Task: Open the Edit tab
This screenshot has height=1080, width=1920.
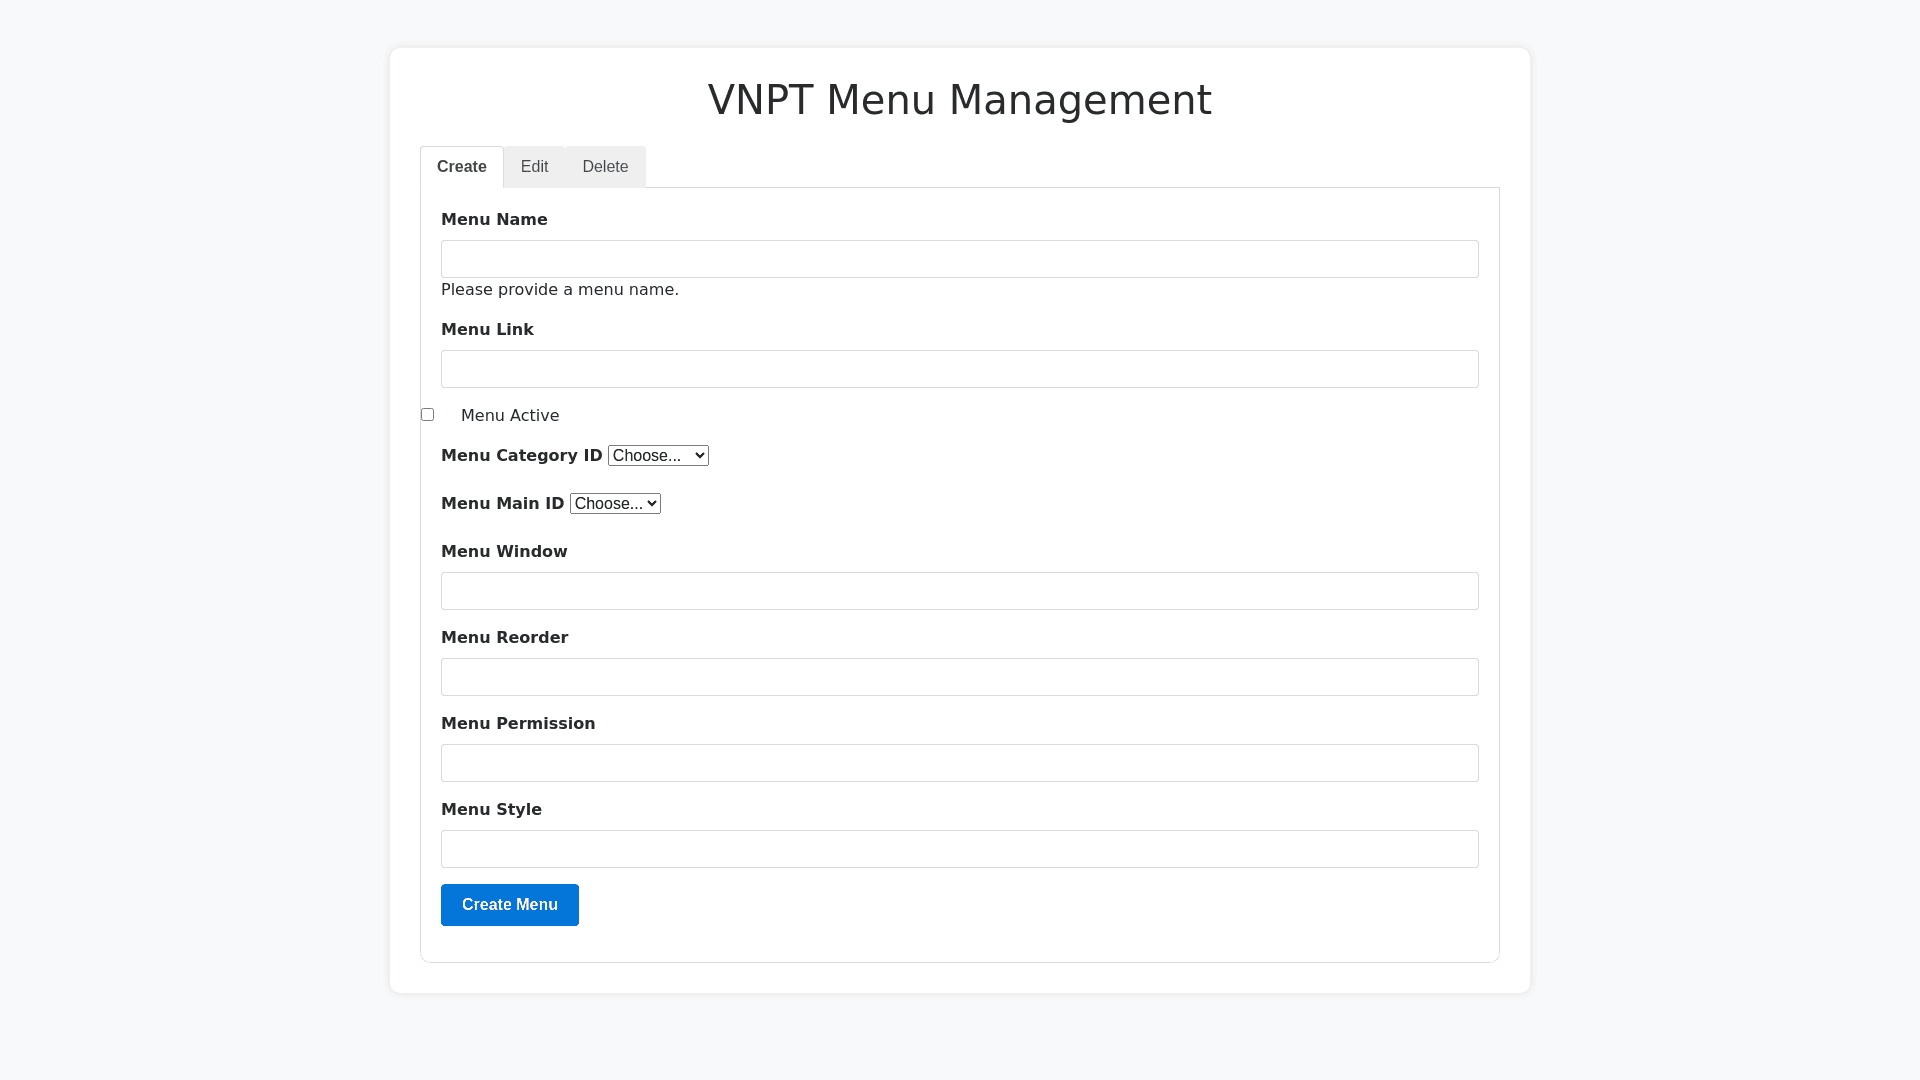Action: click(x=534, y=167)
